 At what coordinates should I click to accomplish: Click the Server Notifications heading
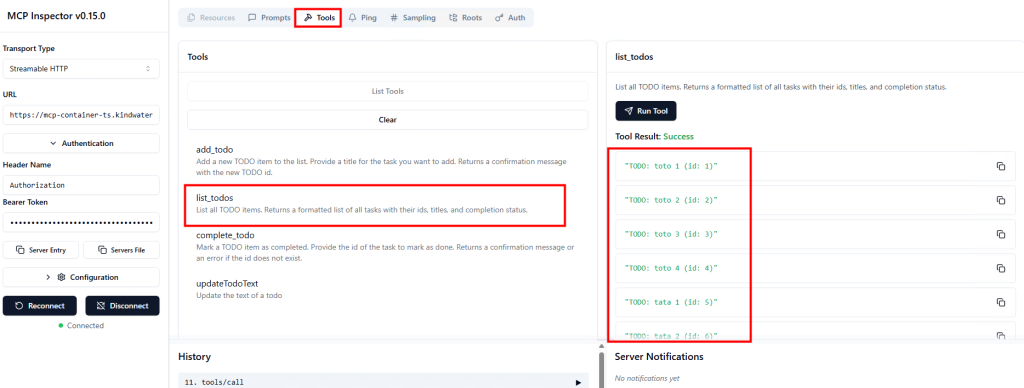tap(659, 357)
